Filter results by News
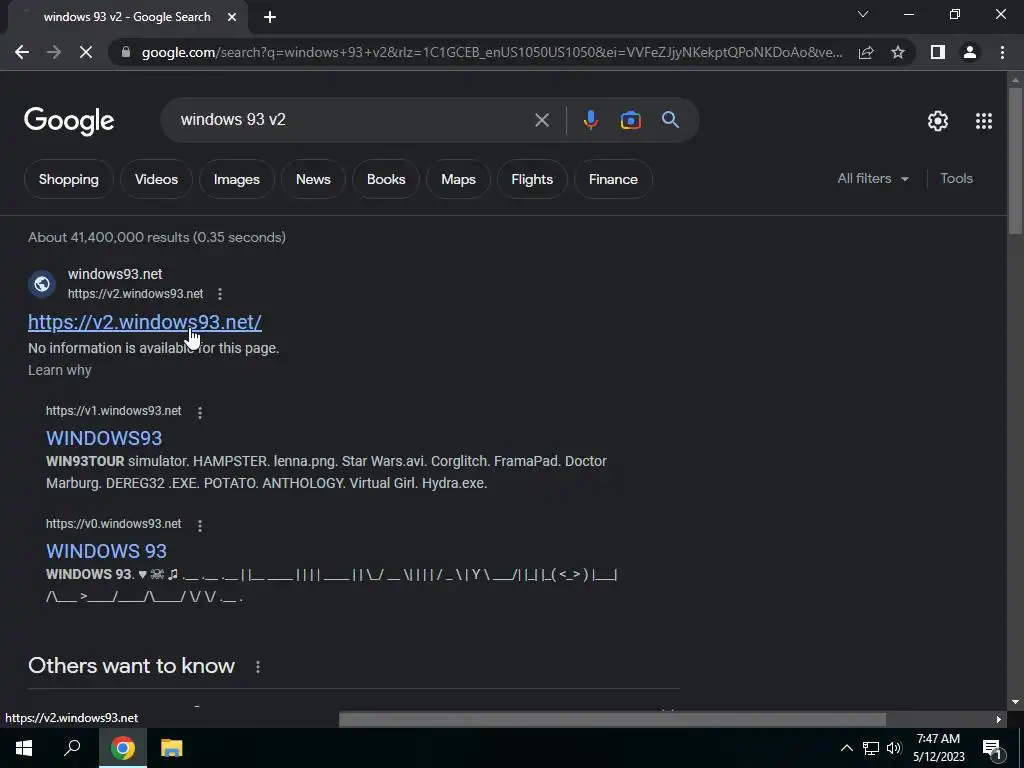The image size is (1024, 768). point(313,179)
